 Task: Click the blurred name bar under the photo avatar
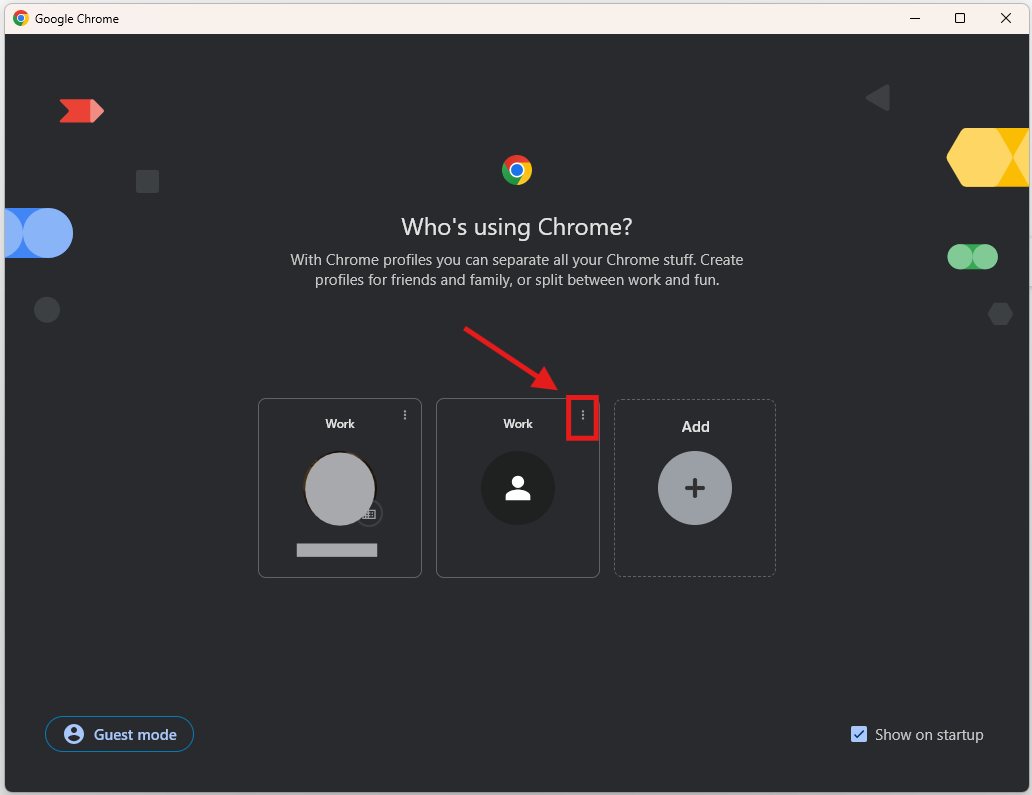coord(337,550)
